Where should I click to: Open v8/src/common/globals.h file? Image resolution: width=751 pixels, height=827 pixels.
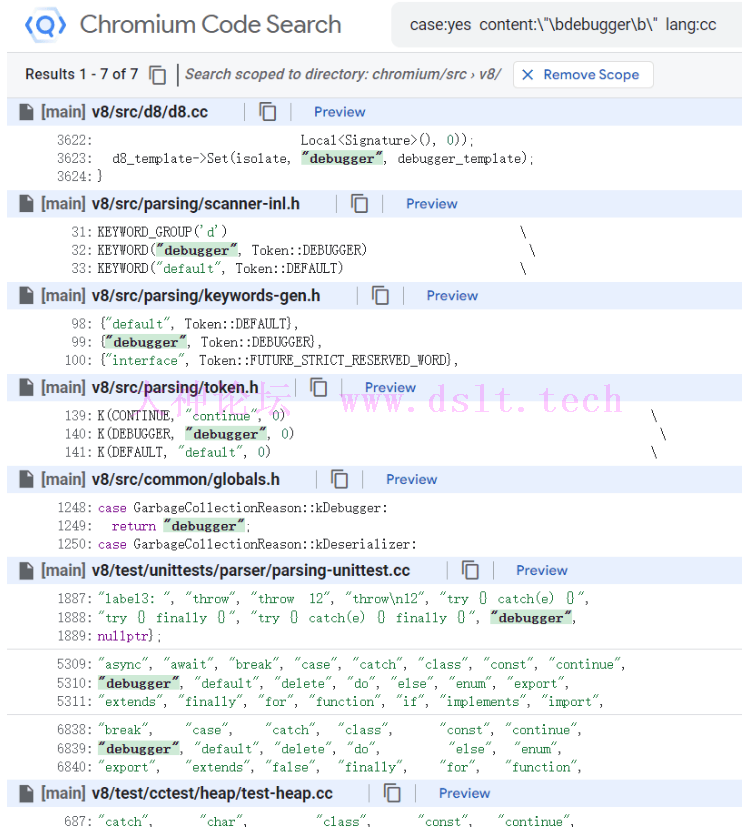[x=186, y=479]
